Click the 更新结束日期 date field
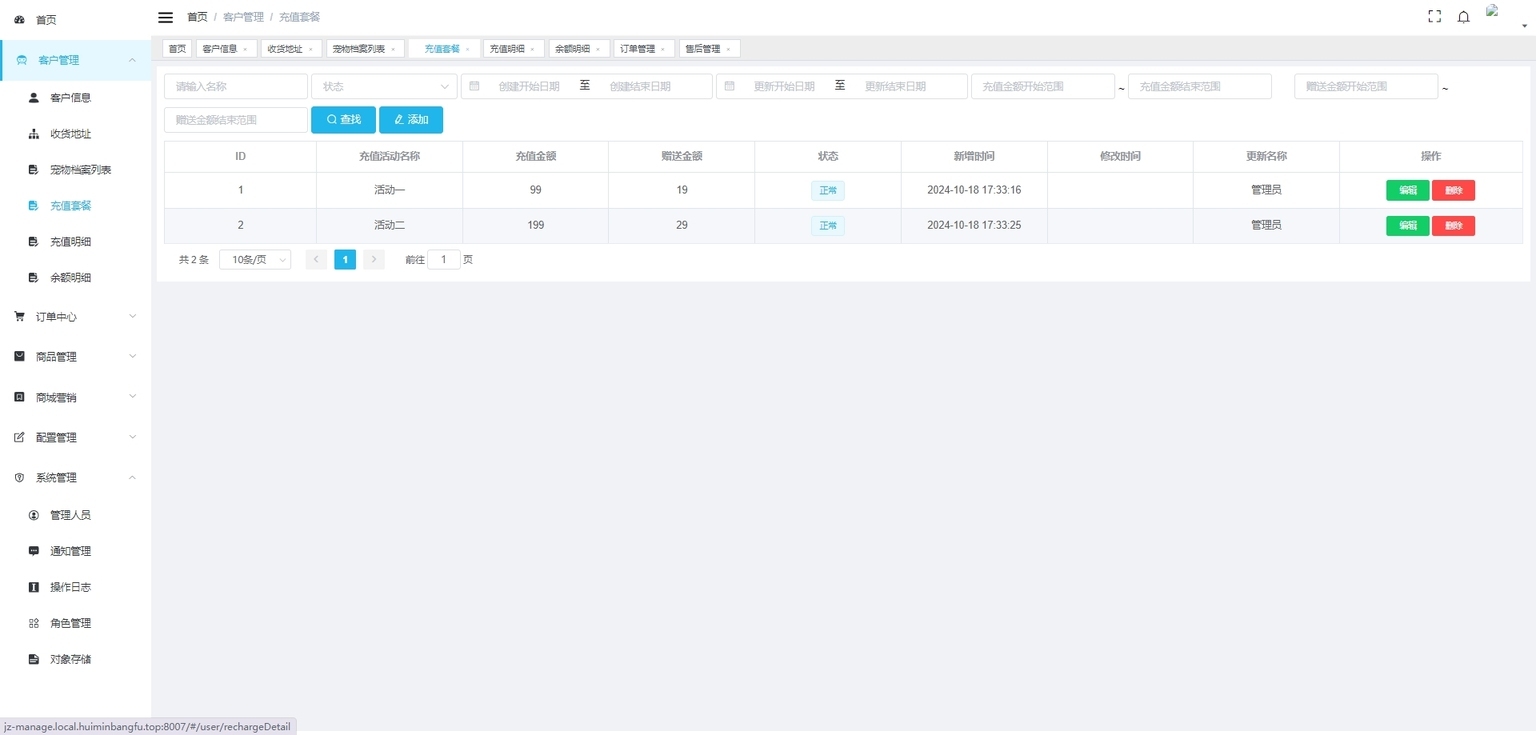The height and width of the screenshot is (735, 1536). click(895, 87)
